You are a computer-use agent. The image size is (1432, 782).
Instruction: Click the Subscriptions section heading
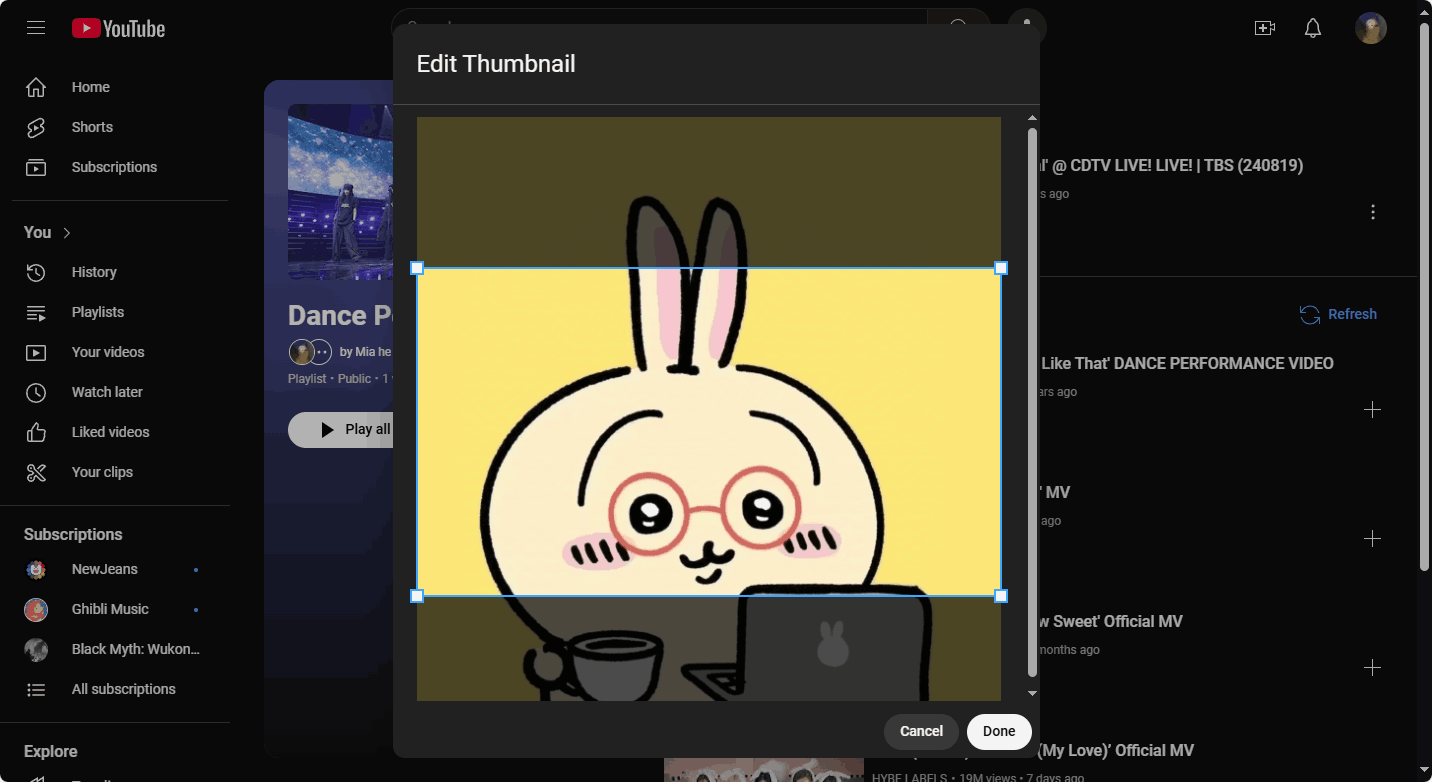pos(73,534)
